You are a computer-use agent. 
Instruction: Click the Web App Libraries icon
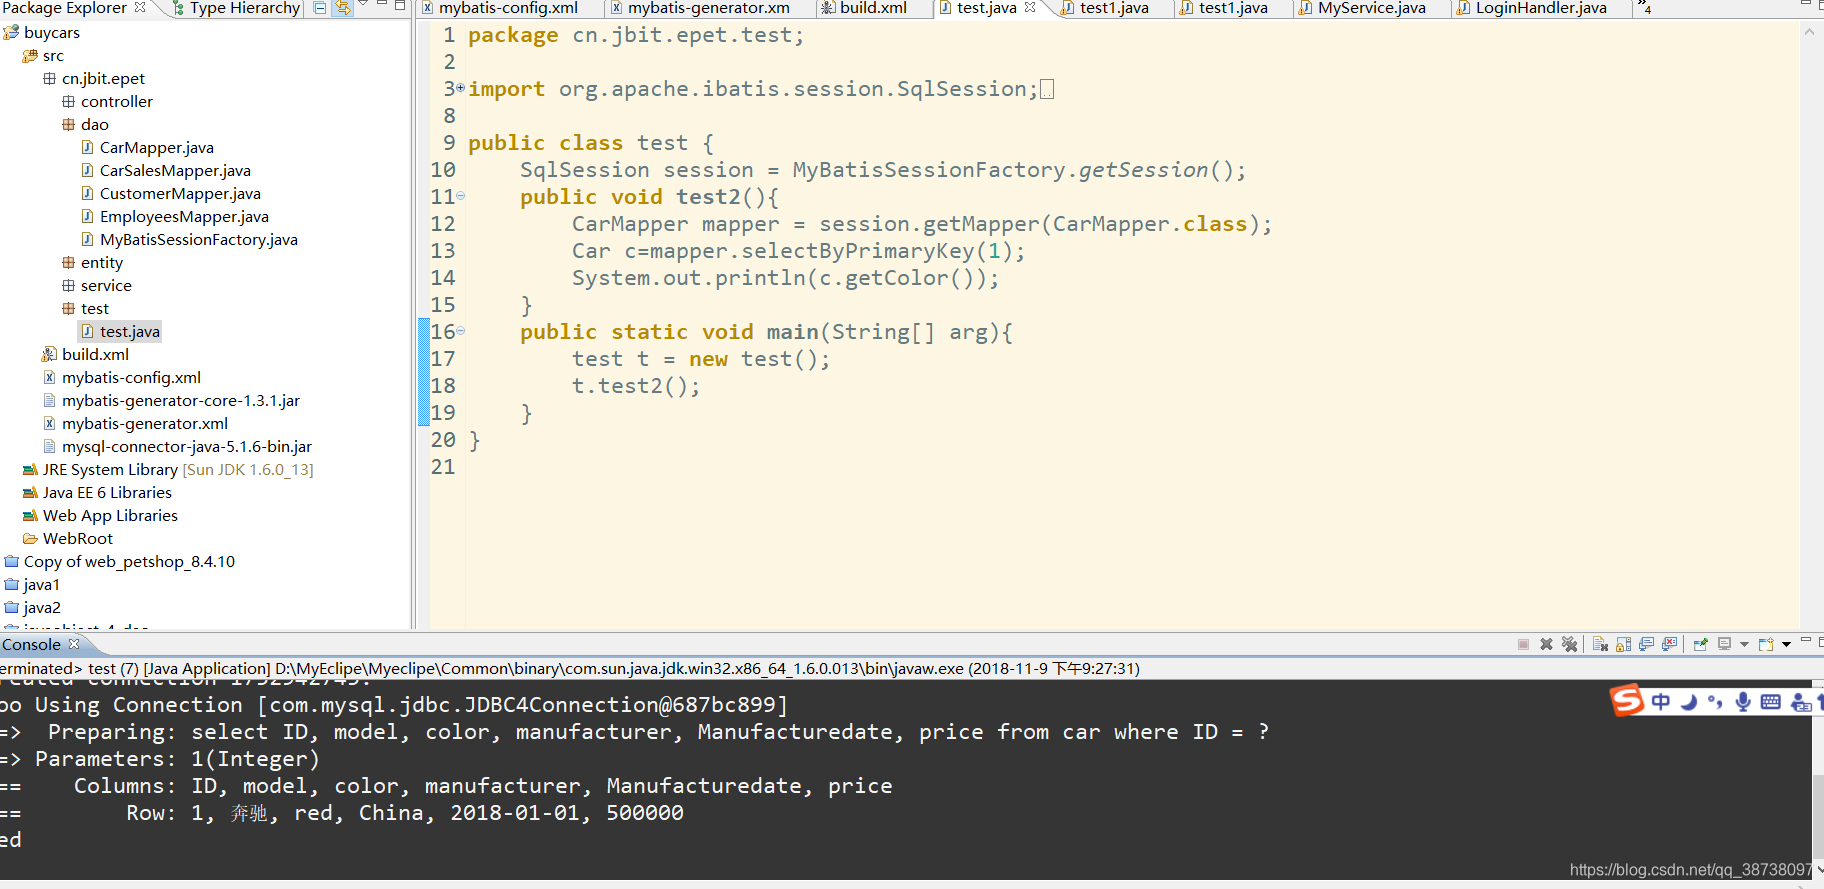pyautogui.click(x=30, y=516)
